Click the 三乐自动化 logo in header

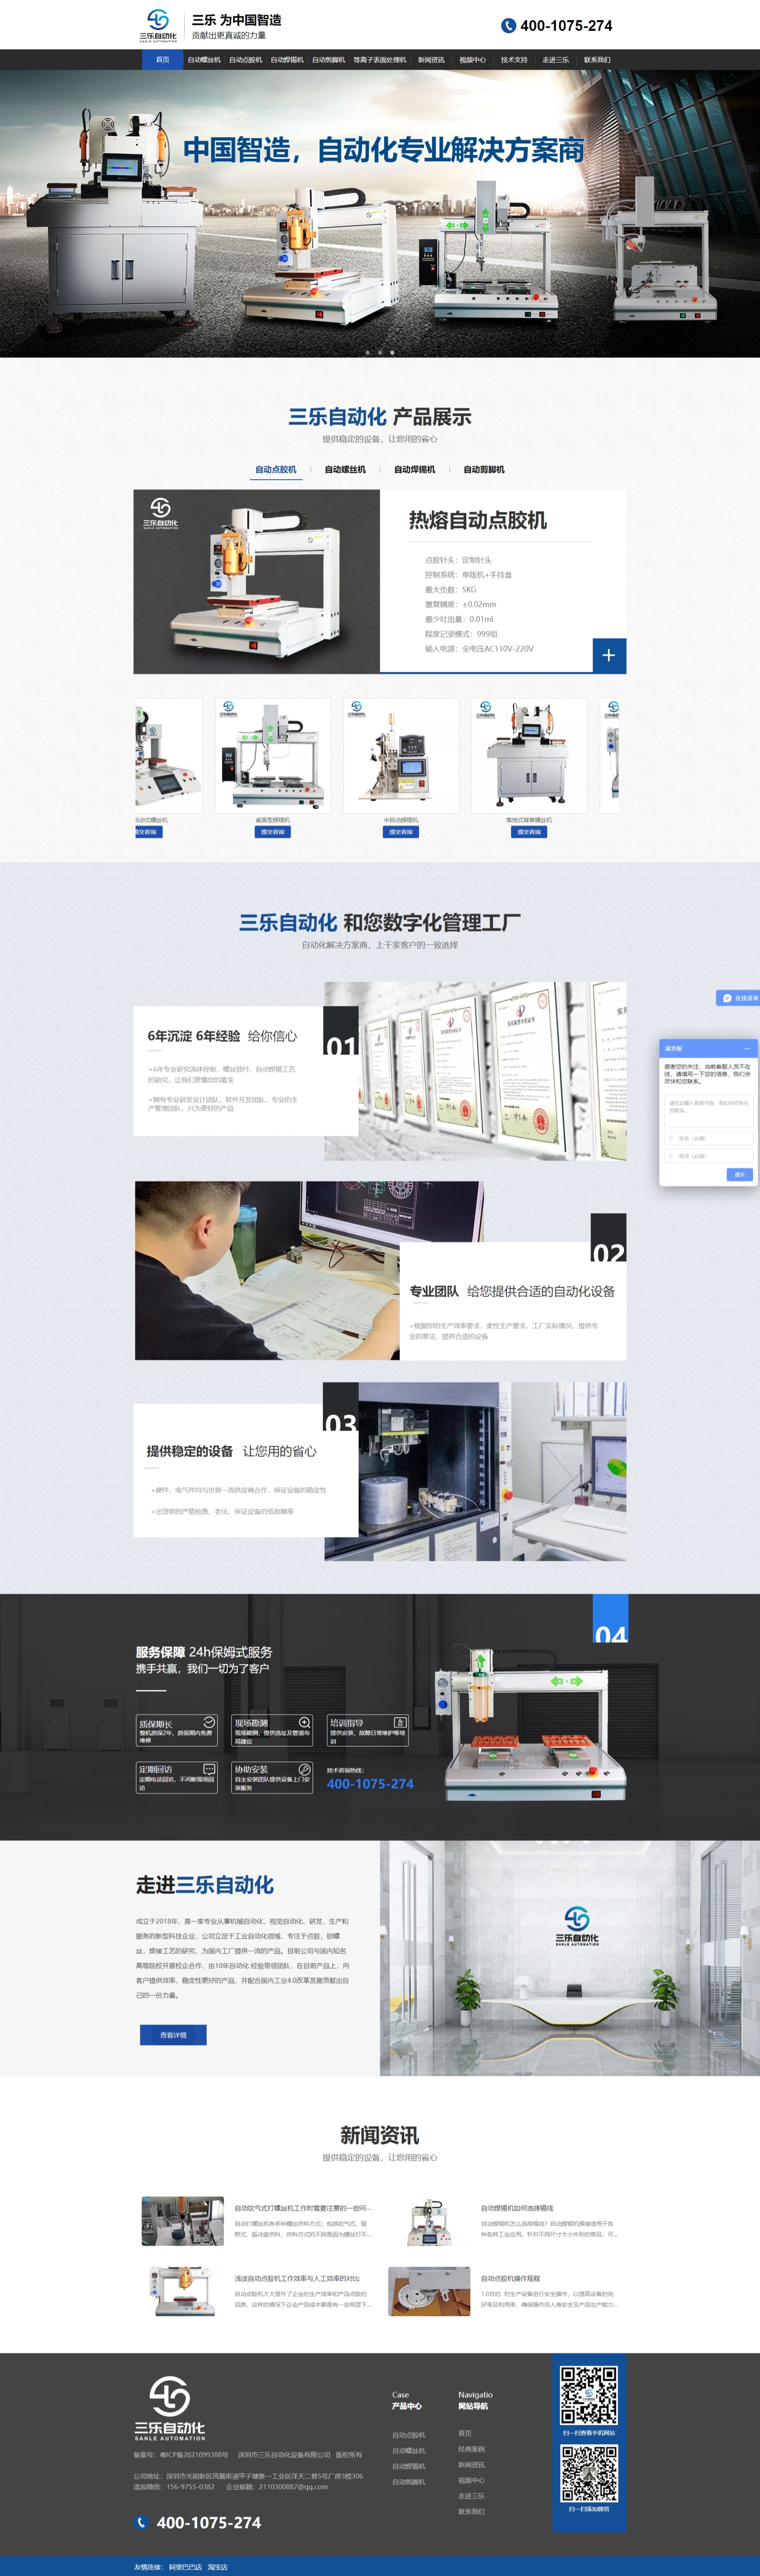click(x=158, y=24)
